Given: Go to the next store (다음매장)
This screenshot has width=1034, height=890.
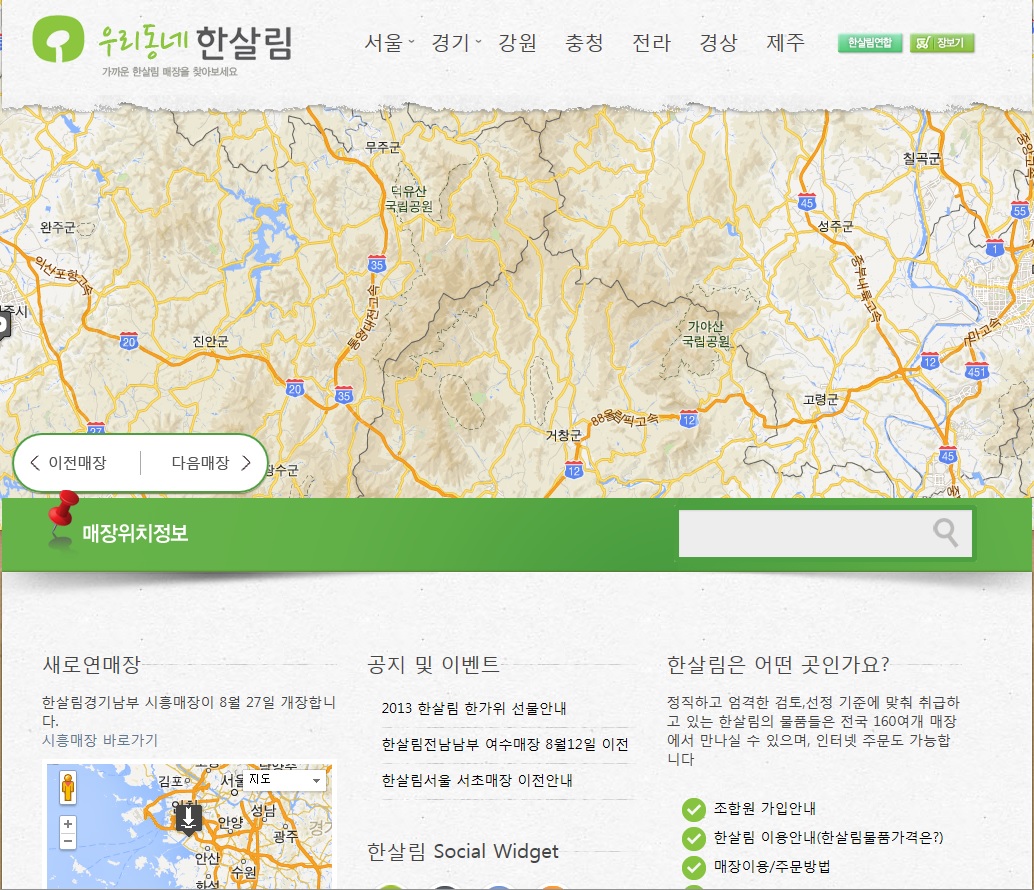Looking at the screenshot, I should coord(211,463).
